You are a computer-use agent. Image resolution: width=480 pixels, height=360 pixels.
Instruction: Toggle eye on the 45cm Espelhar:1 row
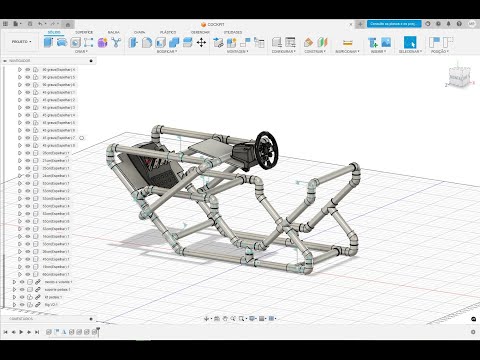[x=28, y=259]
